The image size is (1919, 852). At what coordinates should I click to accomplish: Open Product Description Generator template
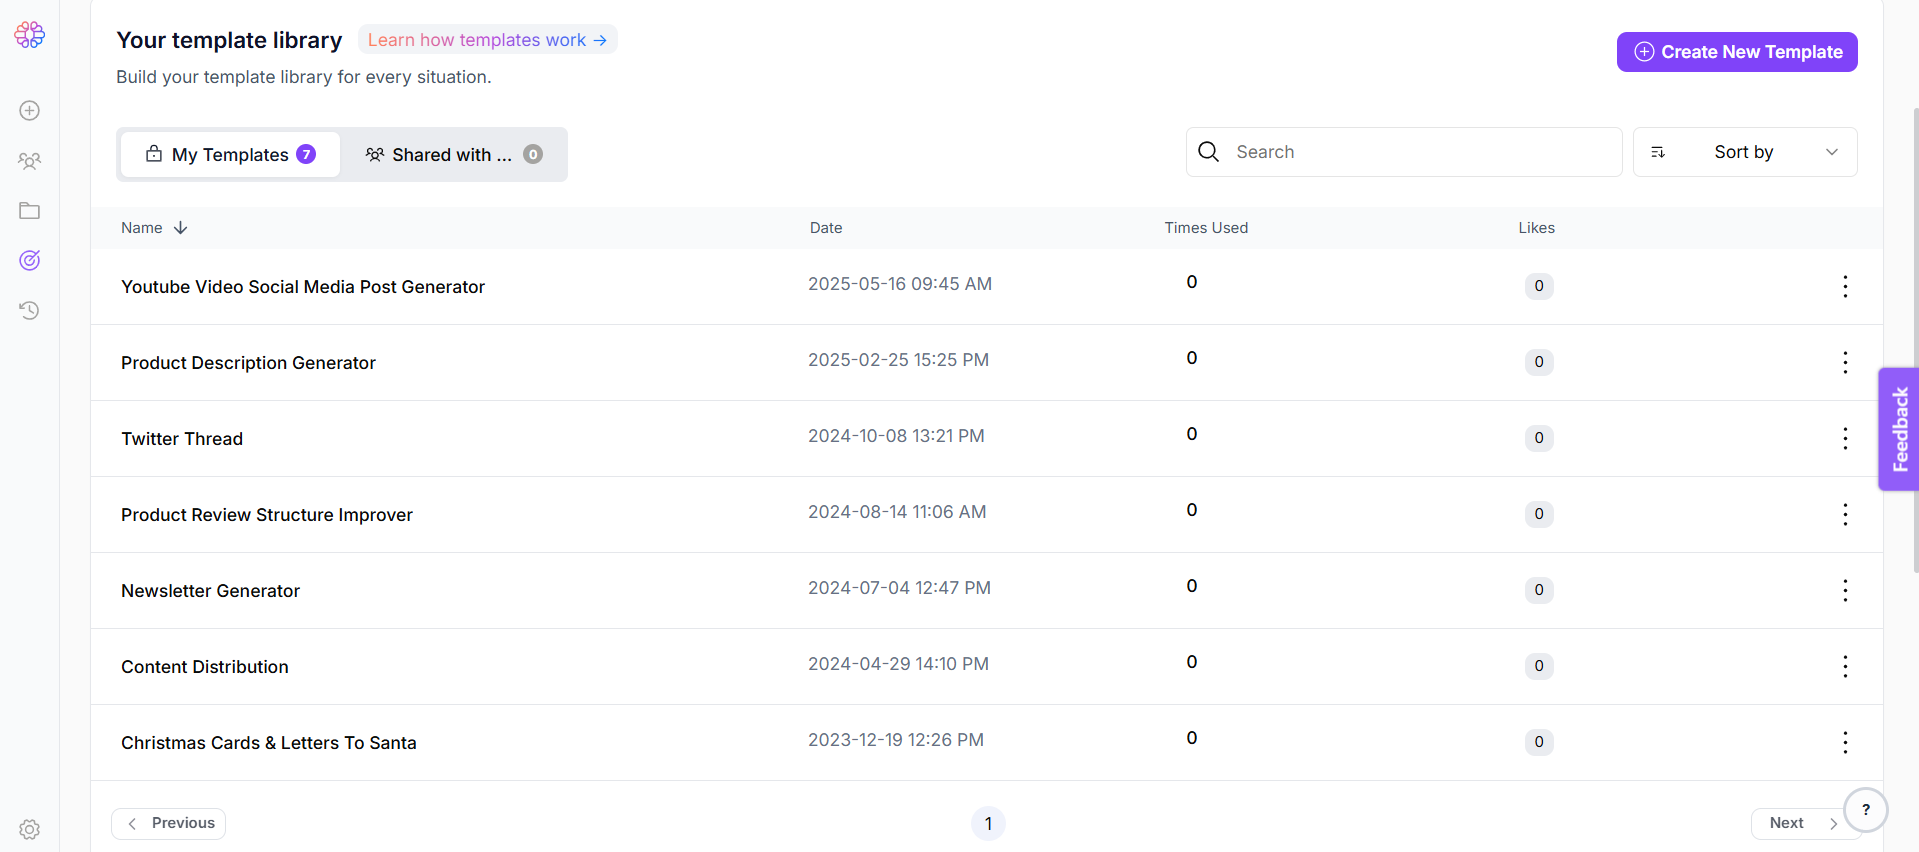coord(248,363)
